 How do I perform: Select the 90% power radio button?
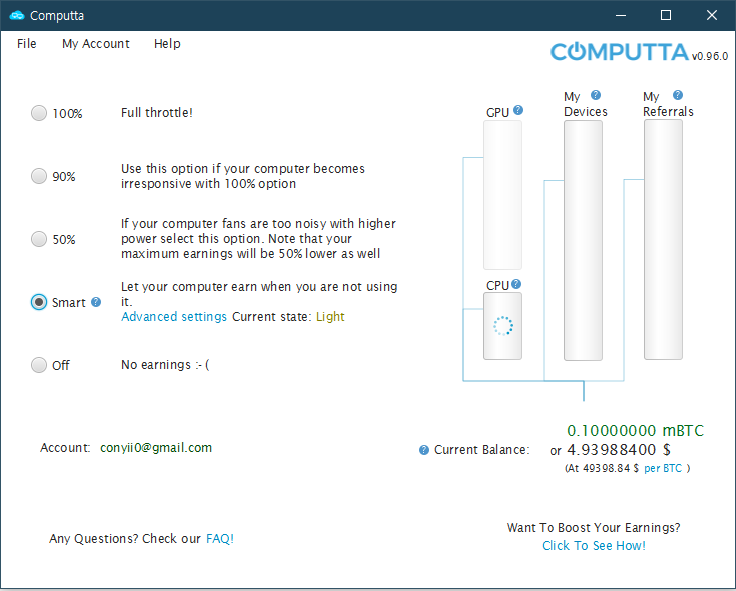(x=39, y=176)
